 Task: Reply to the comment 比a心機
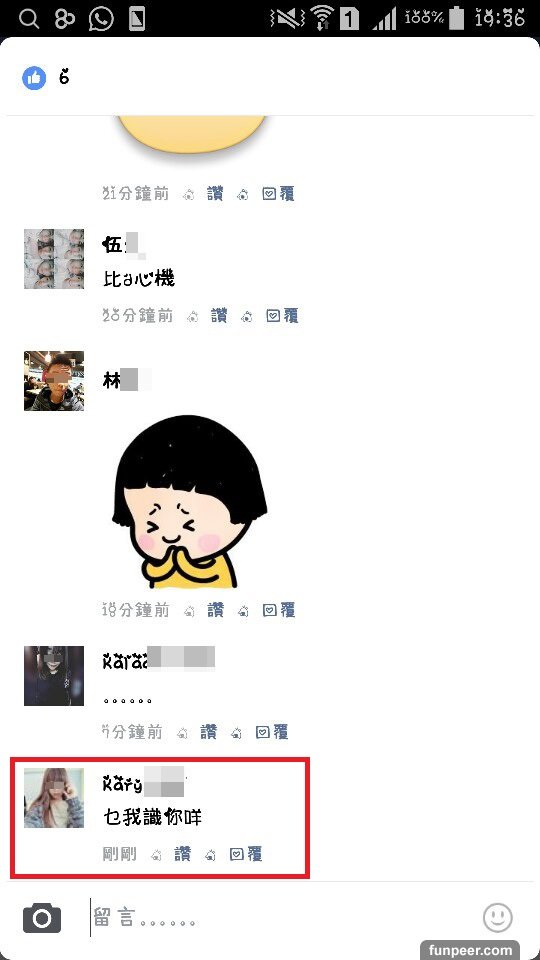click(x=282, y=316)
